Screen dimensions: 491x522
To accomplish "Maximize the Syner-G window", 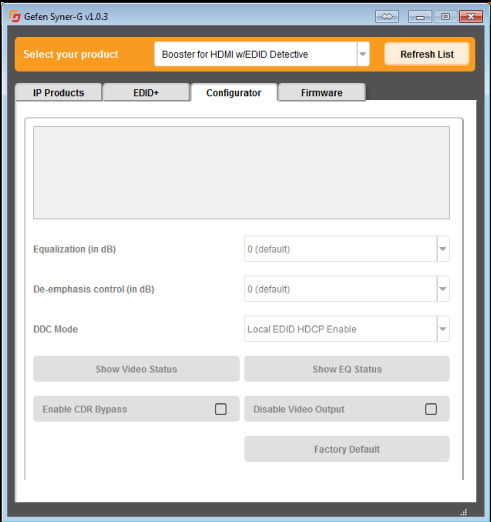I will 445,16.
